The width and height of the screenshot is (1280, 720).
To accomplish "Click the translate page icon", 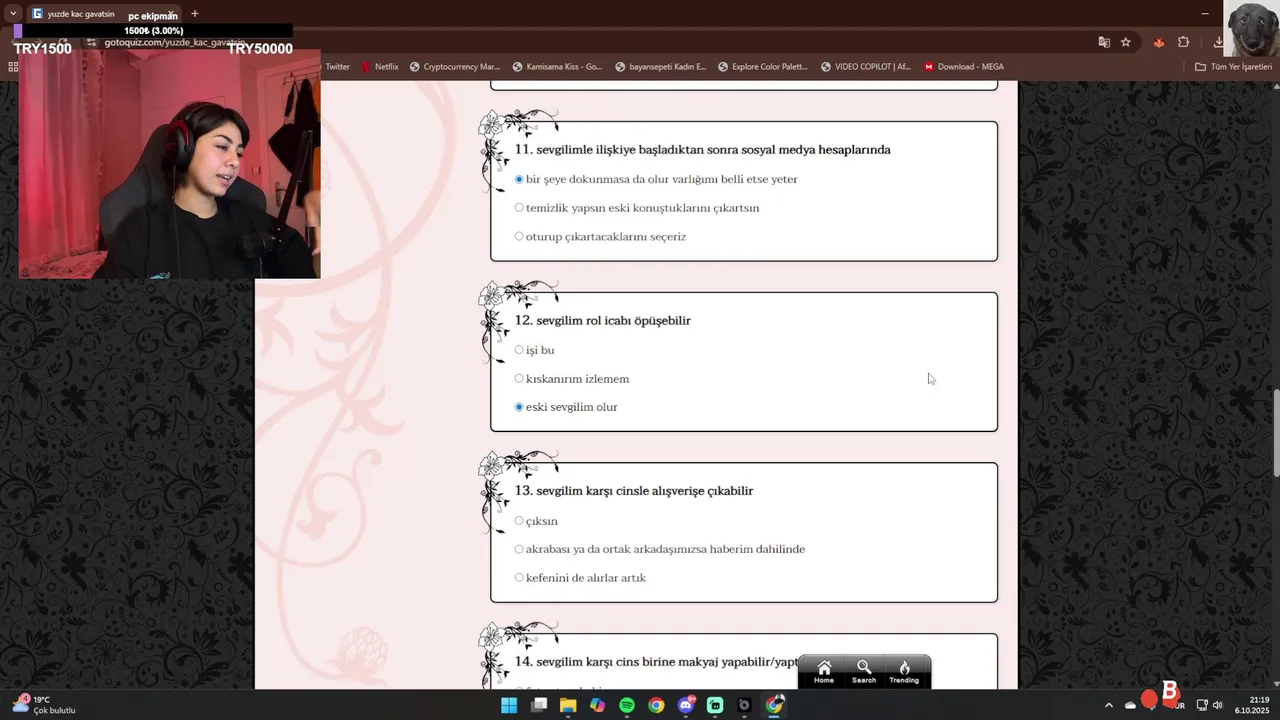I will (x=1104, y=42).
